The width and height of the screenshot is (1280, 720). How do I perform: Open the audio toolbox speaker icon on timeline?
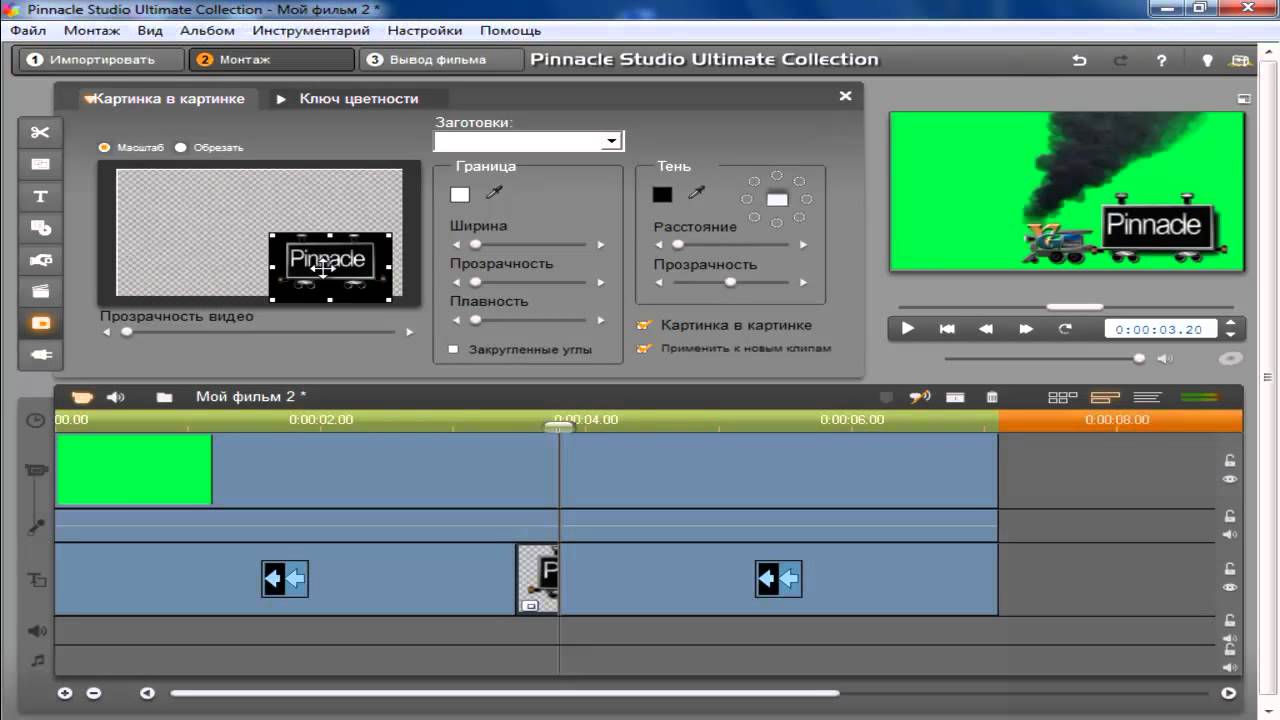(x=116, y=397)
